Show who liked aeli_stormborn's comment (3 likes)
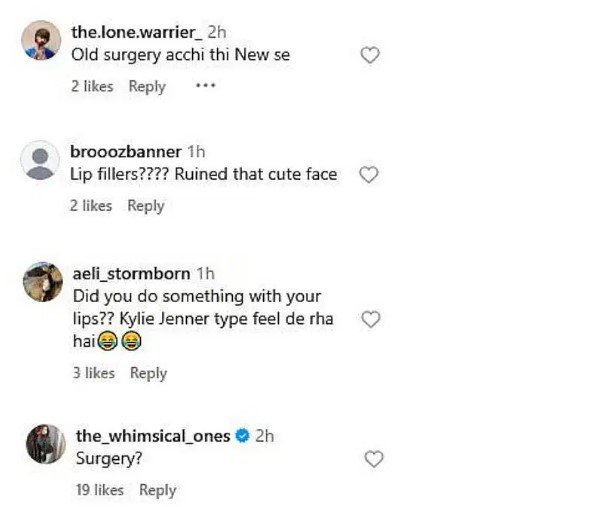 (94, 373)
